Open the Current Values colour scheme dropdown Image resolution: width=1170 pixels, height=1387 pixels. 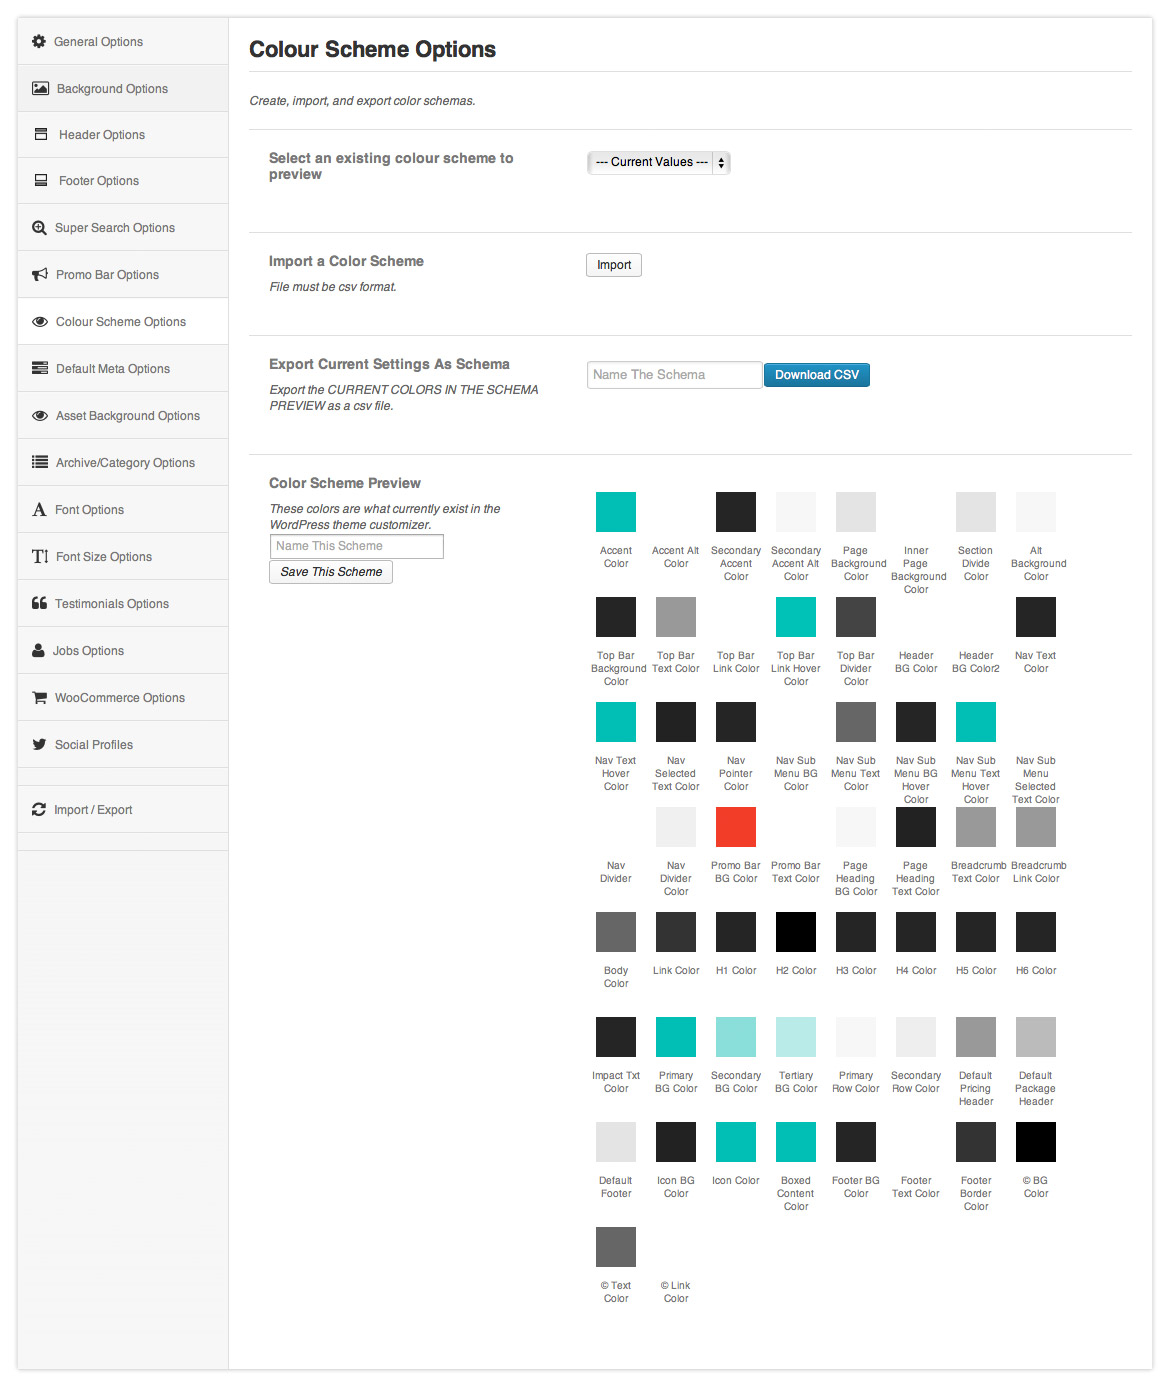658,162
